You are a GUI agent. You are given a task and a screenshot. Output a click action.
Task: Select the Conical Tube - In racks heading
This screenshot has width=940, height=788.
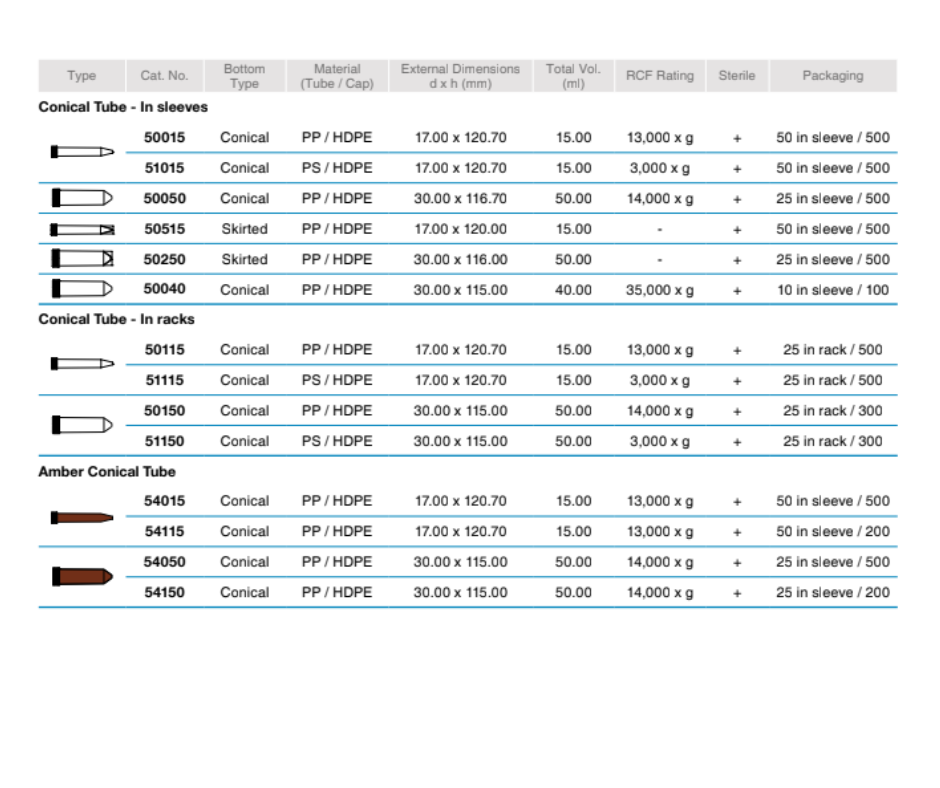[116, 319]
